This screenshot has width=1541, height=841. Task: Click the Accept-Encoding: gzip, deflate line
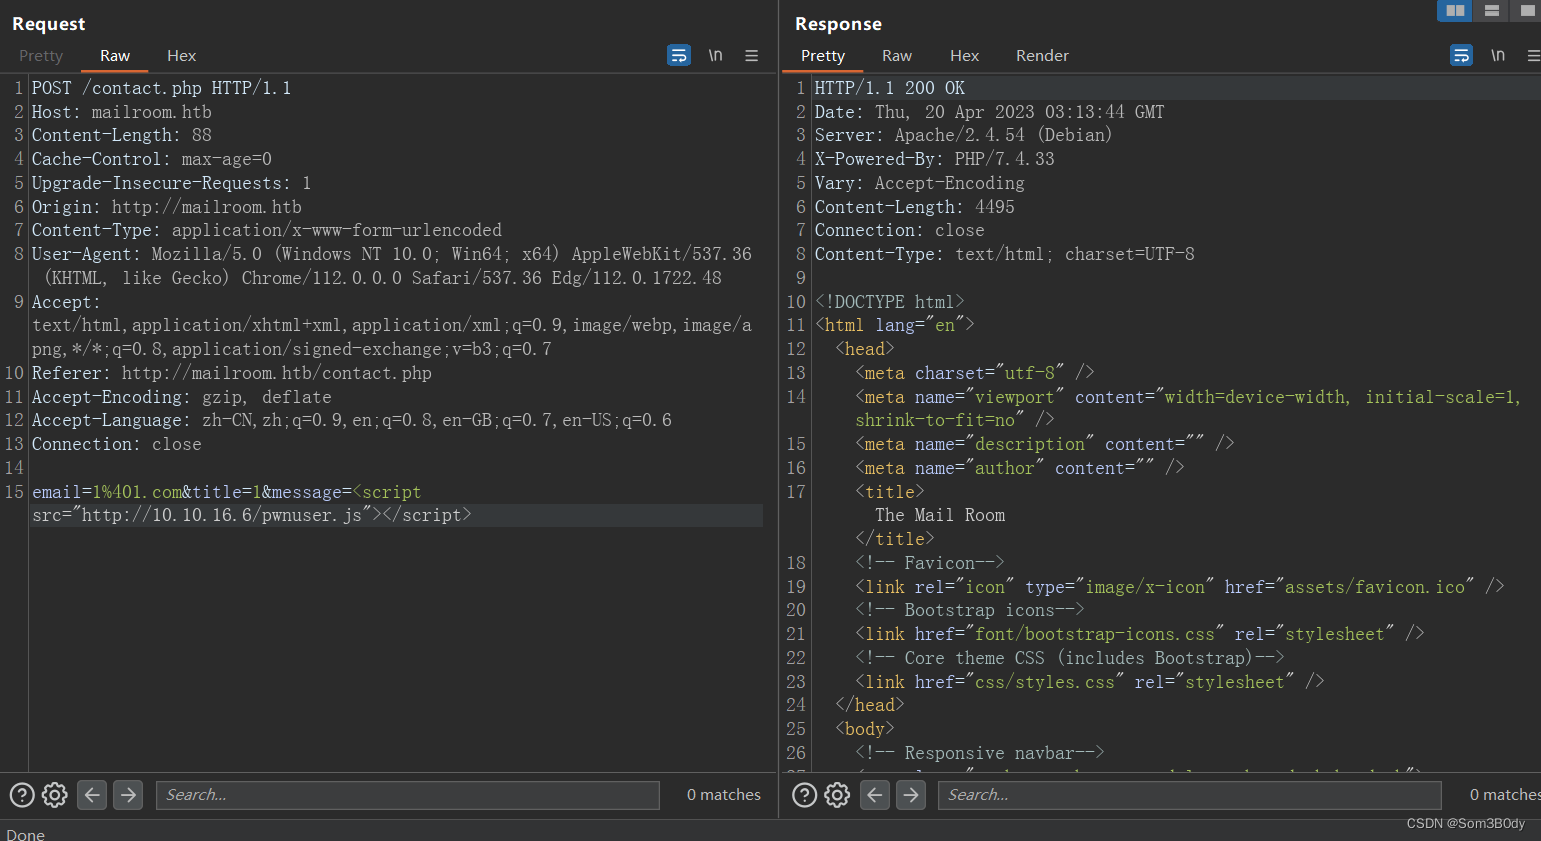[182, 397]
